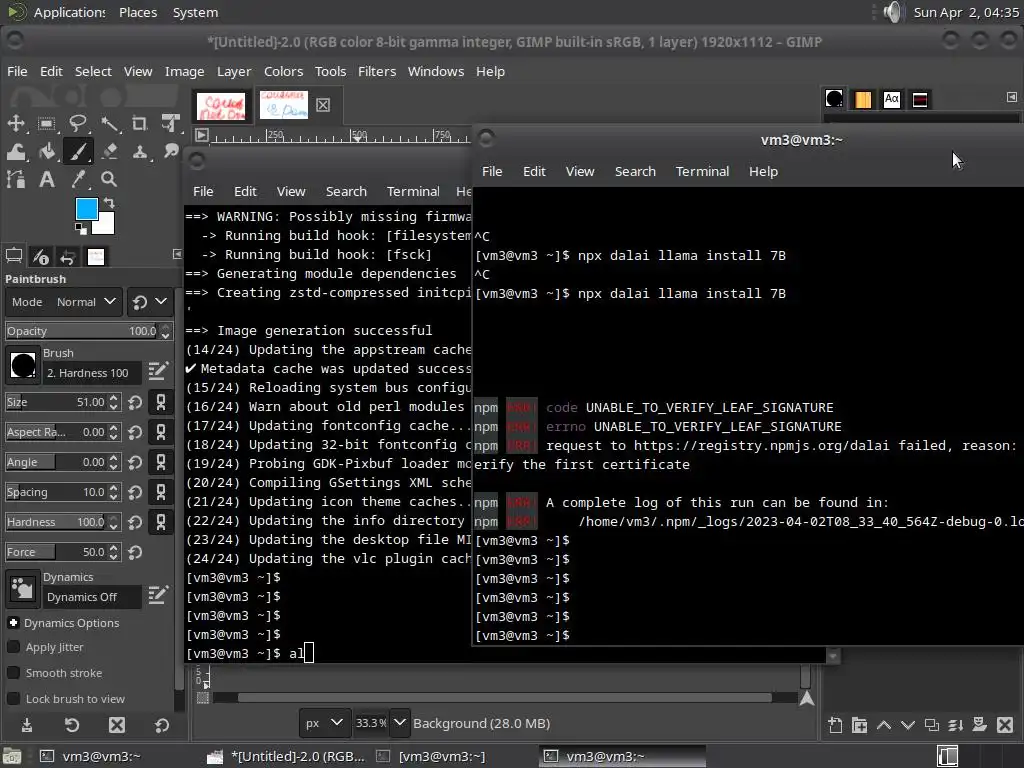Add a layer mask icon
Screen dimensions: 1024x768
pos(980,725)
